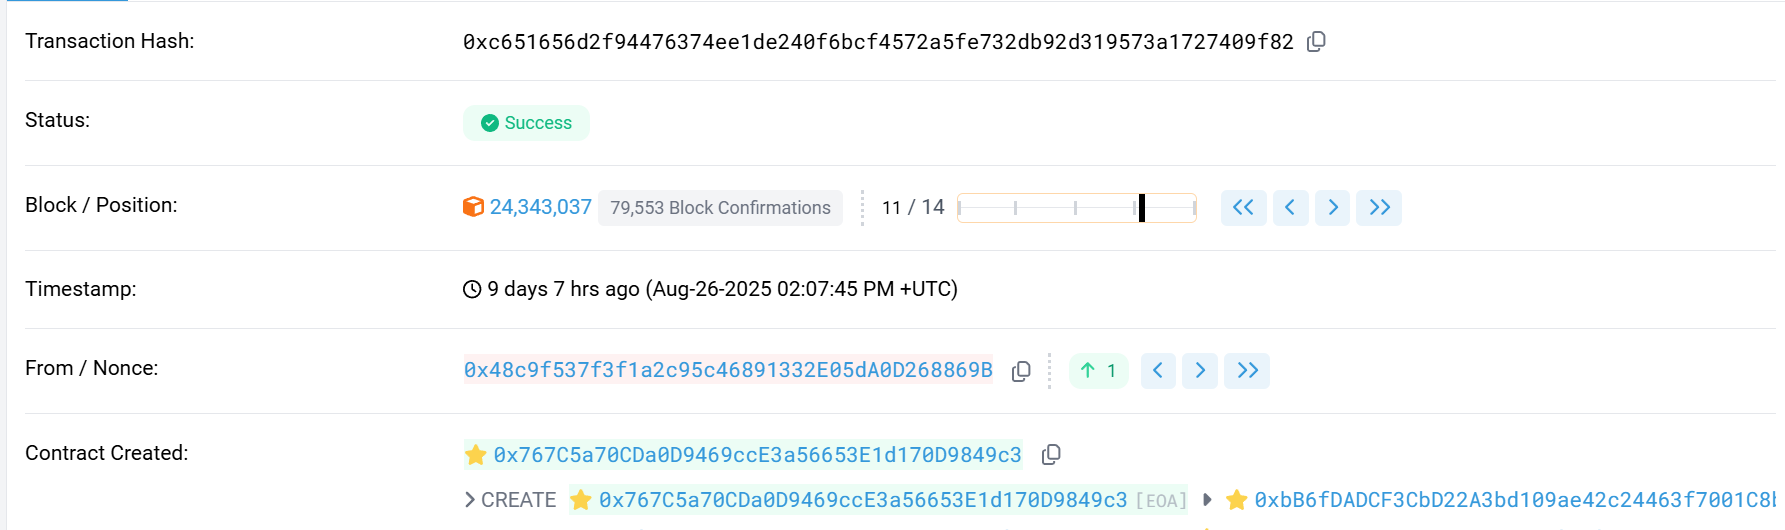Jump to first transaction in block
This screenshot has height=530, width=1785.
(1243, 207)
